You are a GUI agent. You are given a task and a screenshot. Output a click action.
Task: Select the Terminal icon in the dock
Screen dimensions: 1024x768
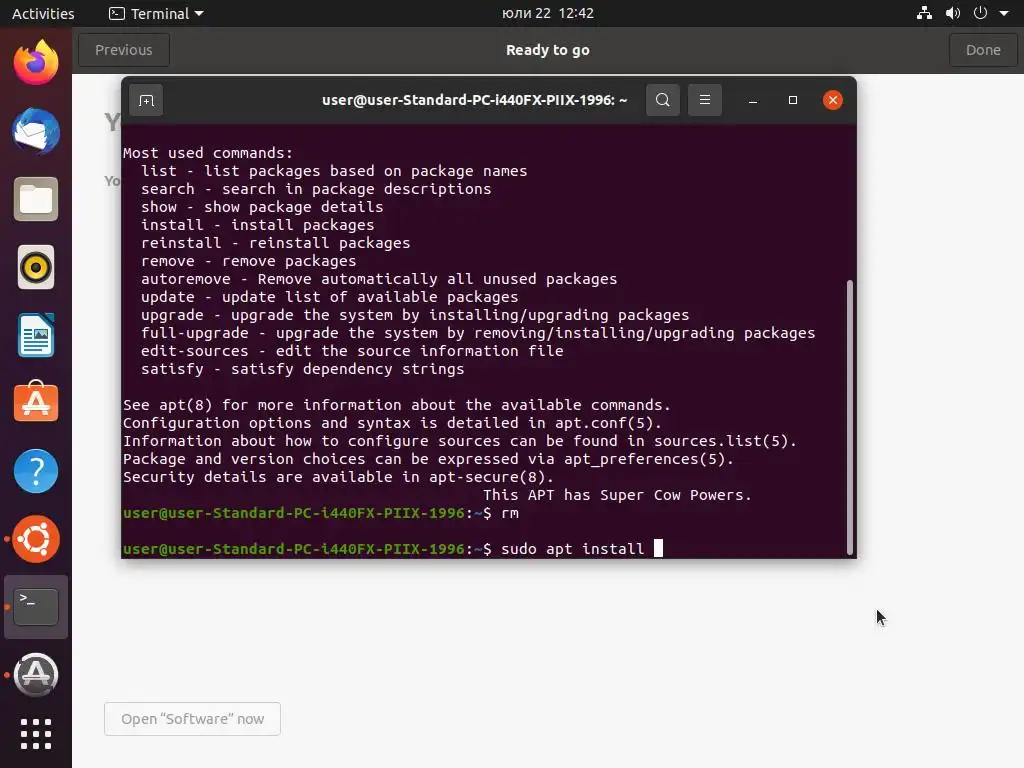36,607
